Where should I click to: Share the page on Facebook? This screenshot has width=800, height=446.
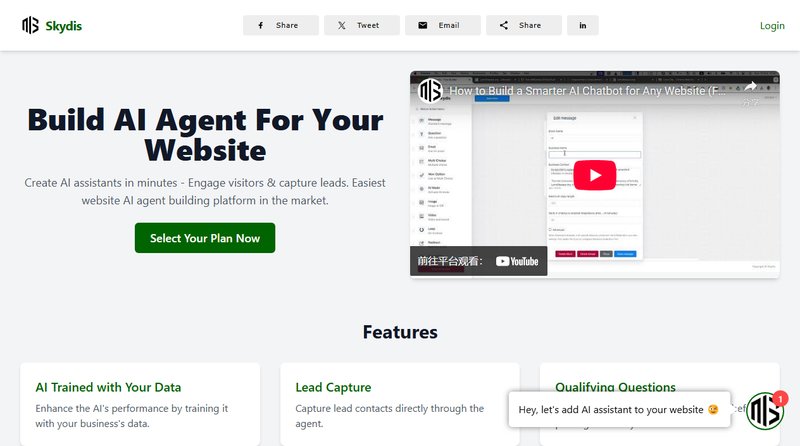pyautogui.click(x=280, y=25)
